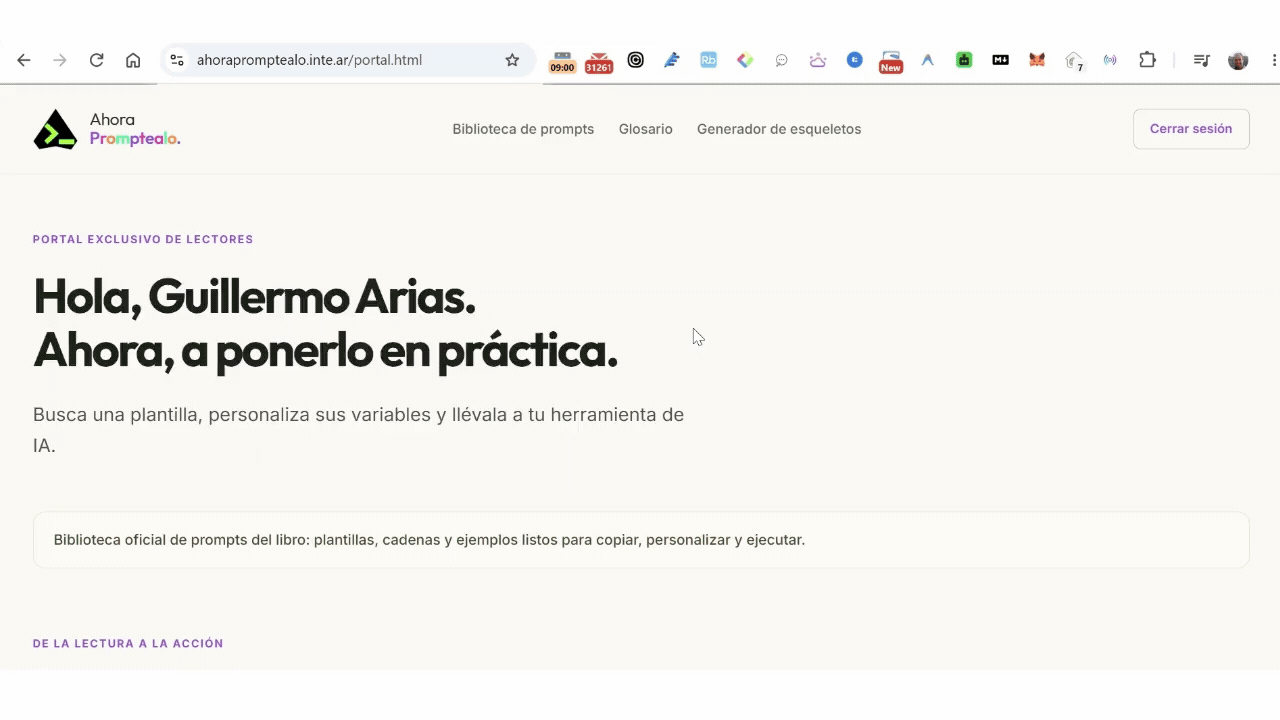
Task: Open the Chrome three-dot menu
Action: pos(1274,60)
